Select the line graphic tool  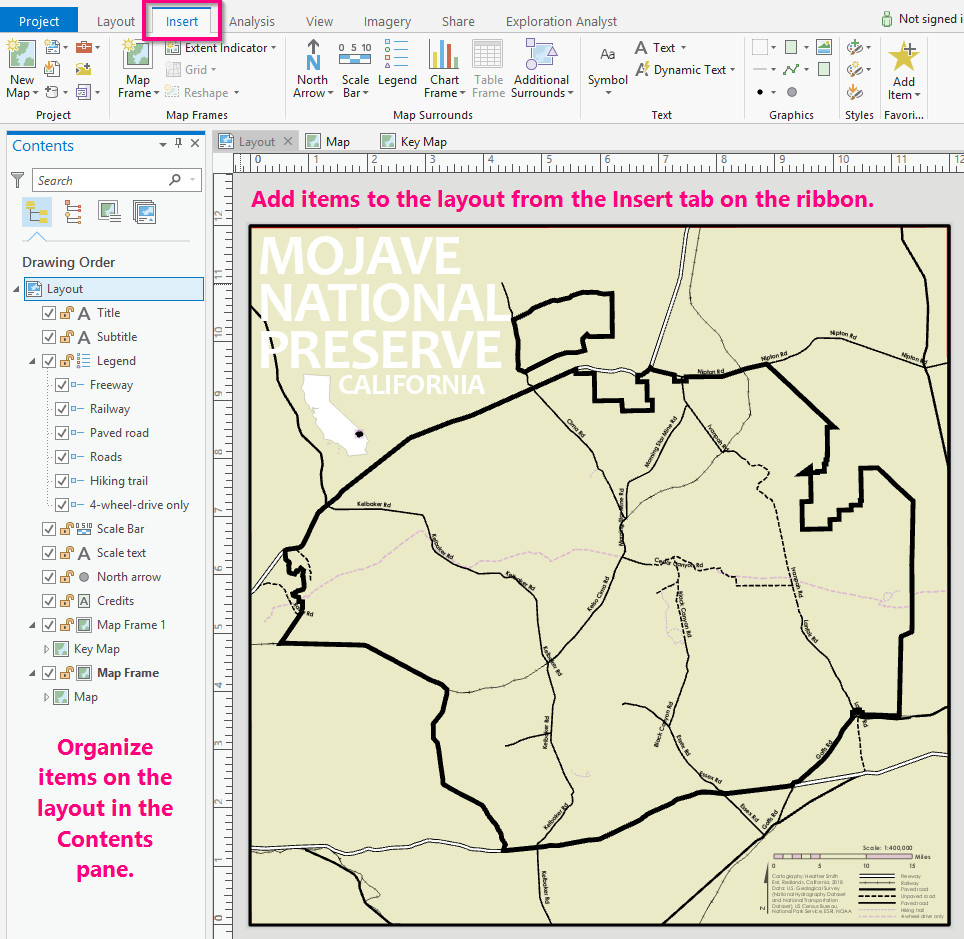791,69
